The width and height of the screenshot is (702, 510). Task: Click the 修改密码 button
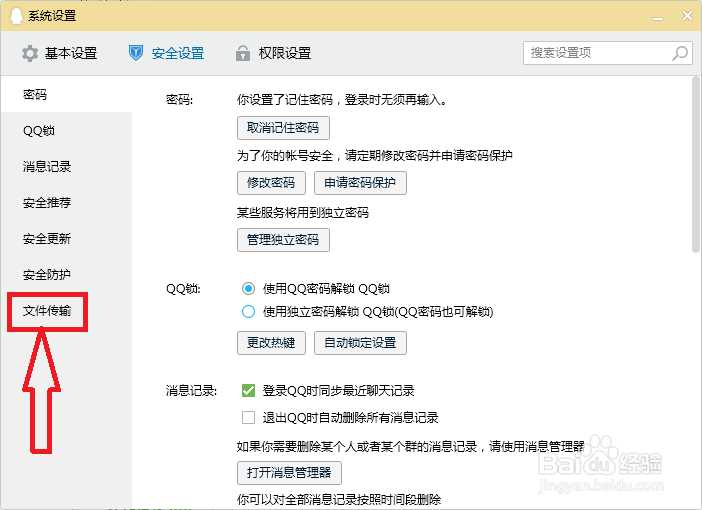[x=271, y=183]
